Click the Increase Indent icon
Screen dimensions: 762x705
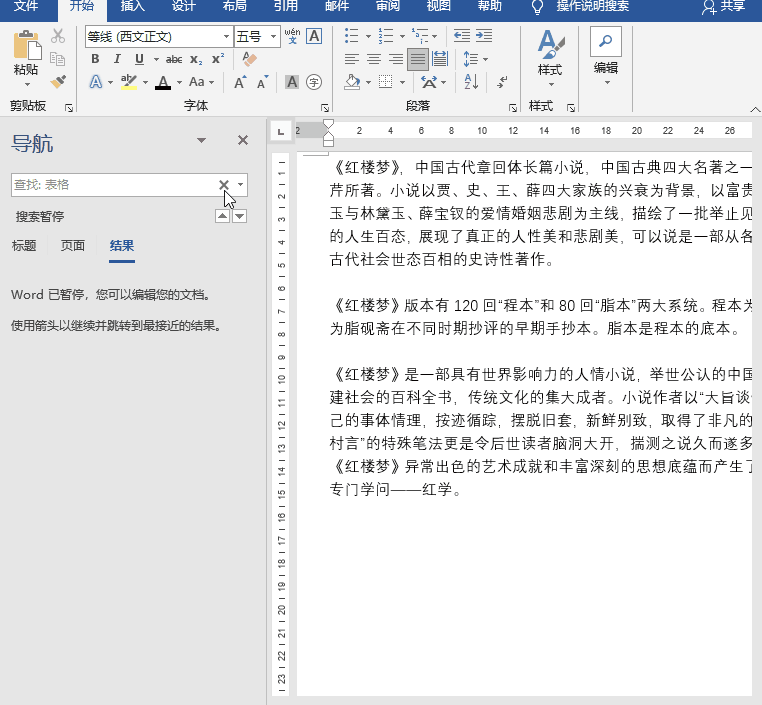pos(484,36)
